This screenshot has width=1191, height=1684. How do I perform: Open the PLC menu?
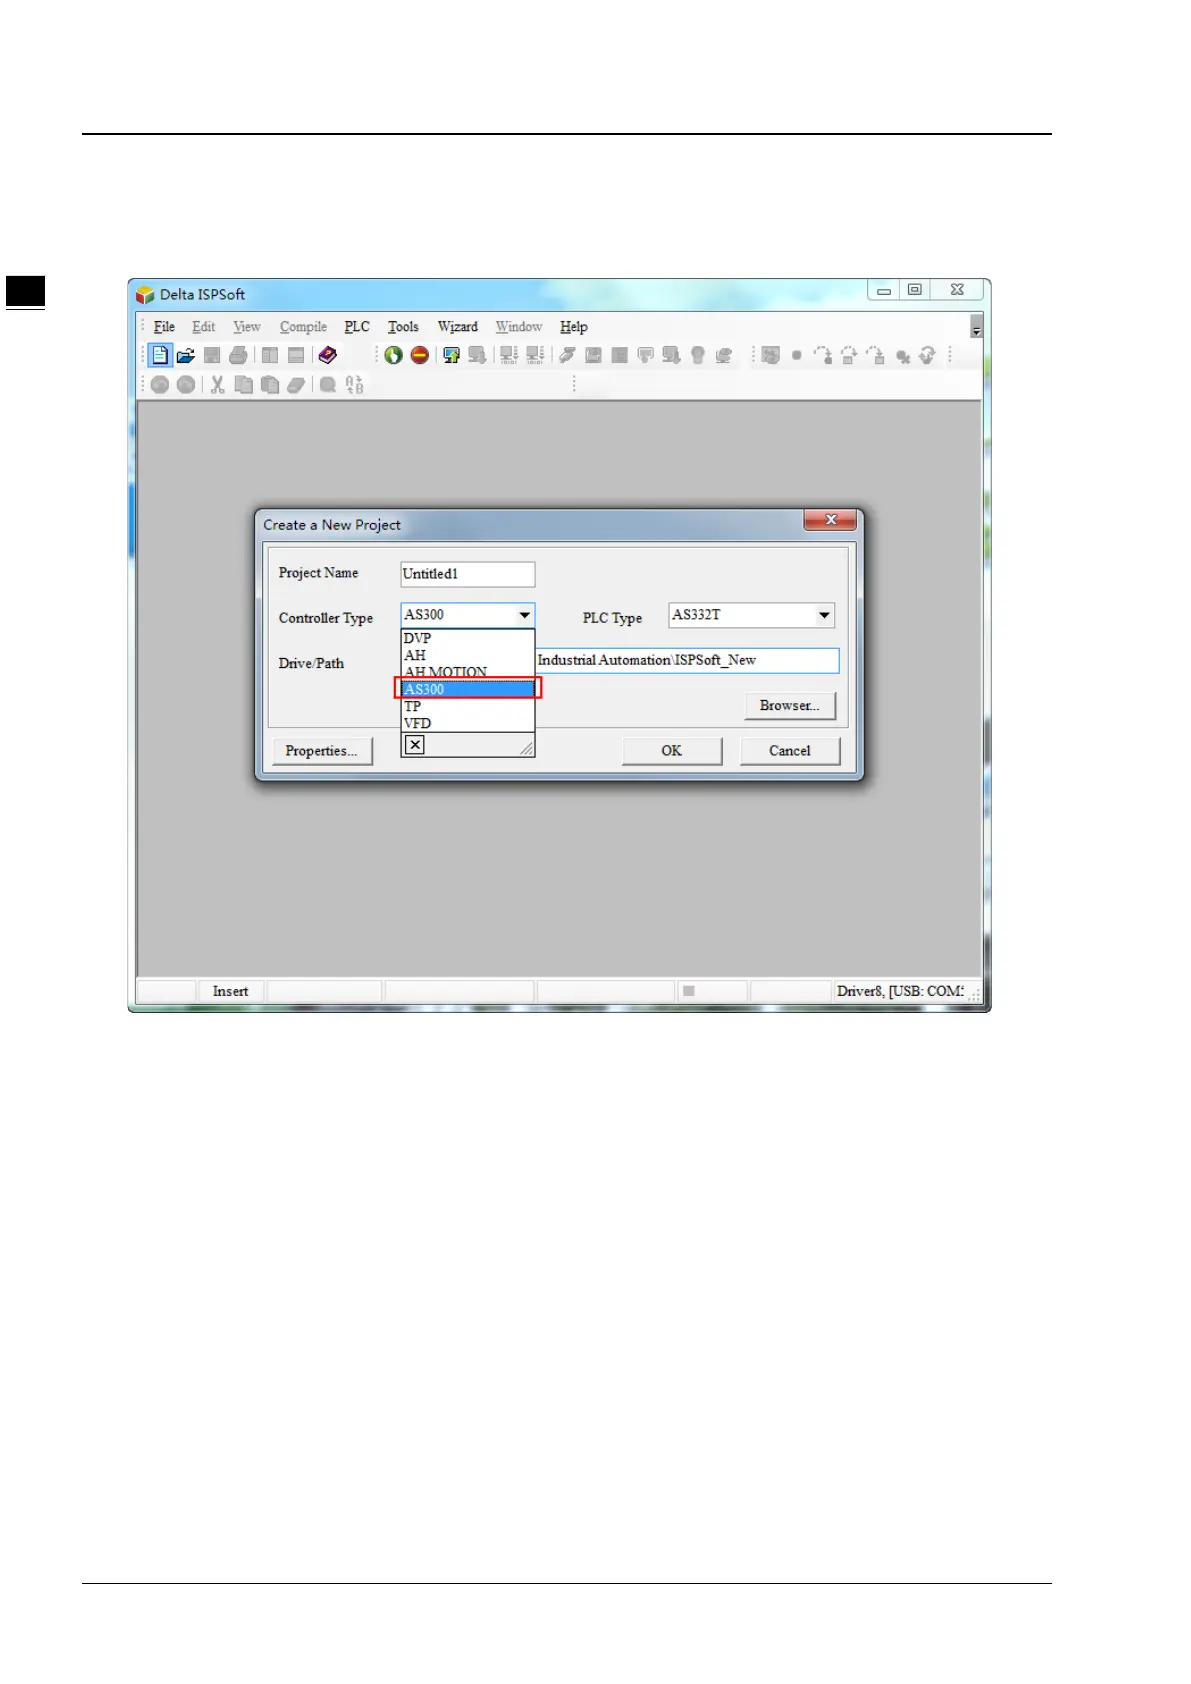click(x=357, y=327)
